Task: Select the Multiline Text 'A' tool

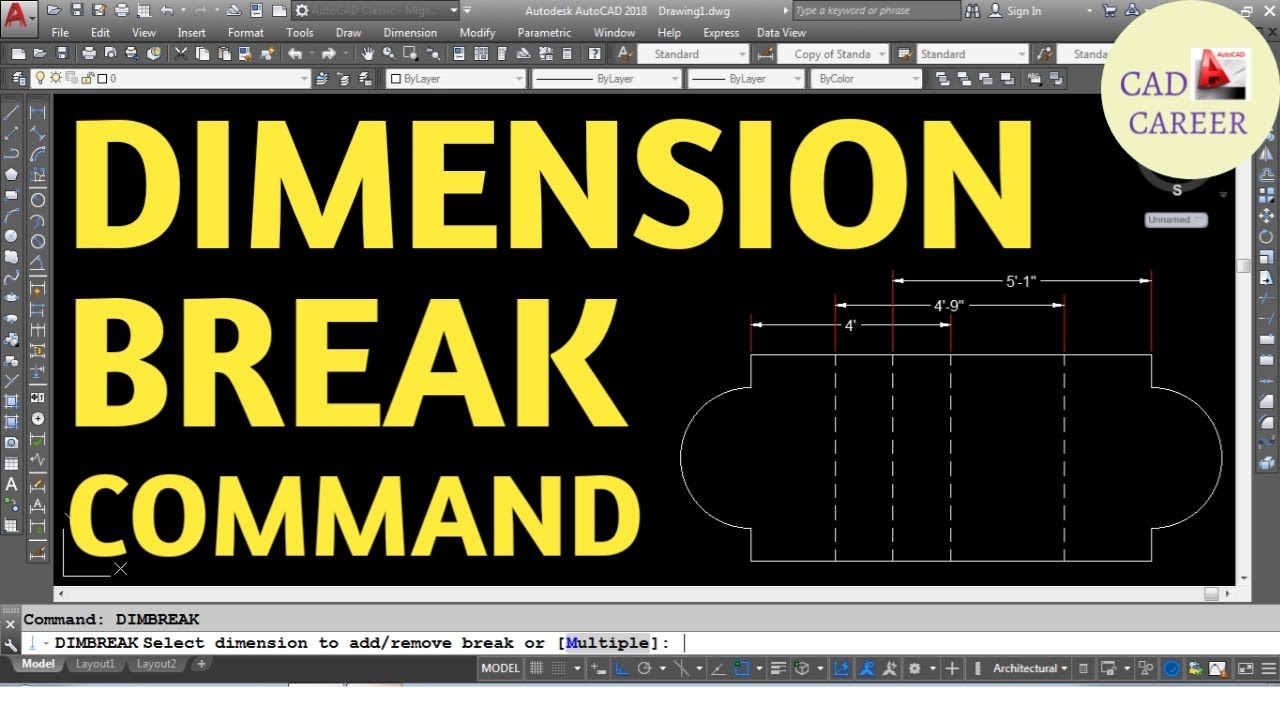Action: 12,484
